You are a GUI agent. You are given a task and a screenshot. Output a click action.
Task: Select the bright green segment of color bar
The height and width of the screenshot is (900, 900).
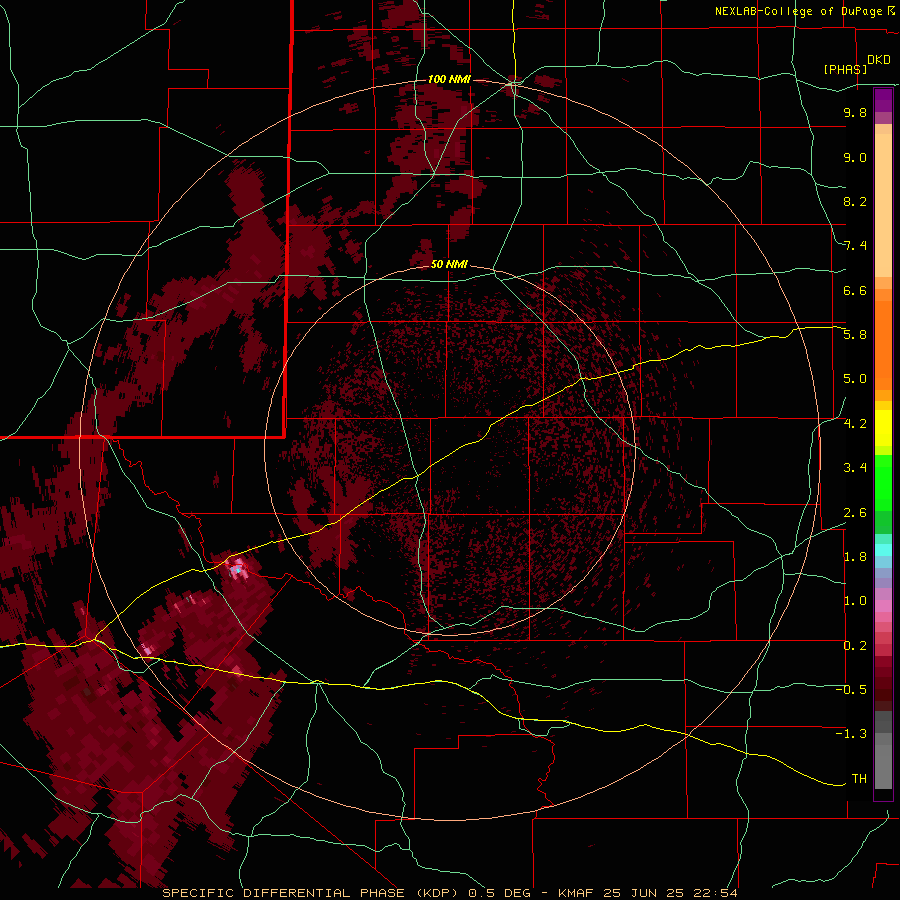point(883,483)
